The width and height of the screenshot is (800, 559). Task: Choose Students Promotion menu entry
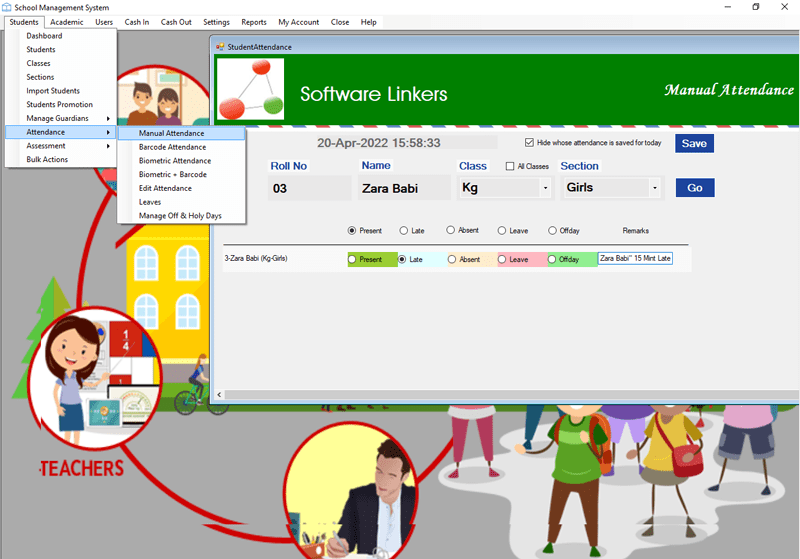click(61, 105)
